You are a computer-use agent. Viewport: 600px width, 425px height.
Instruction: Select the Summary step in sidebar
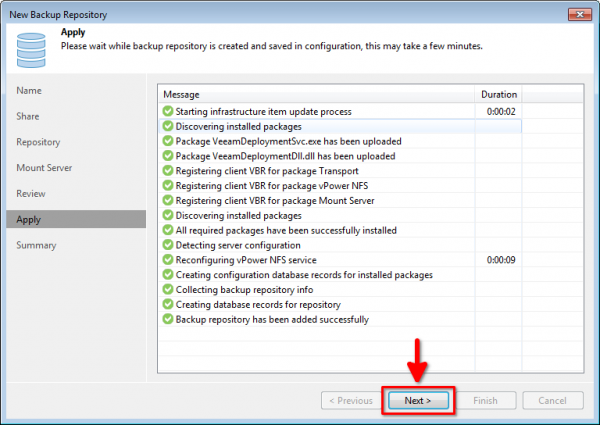pyautogui.click(x=36, y=245)
